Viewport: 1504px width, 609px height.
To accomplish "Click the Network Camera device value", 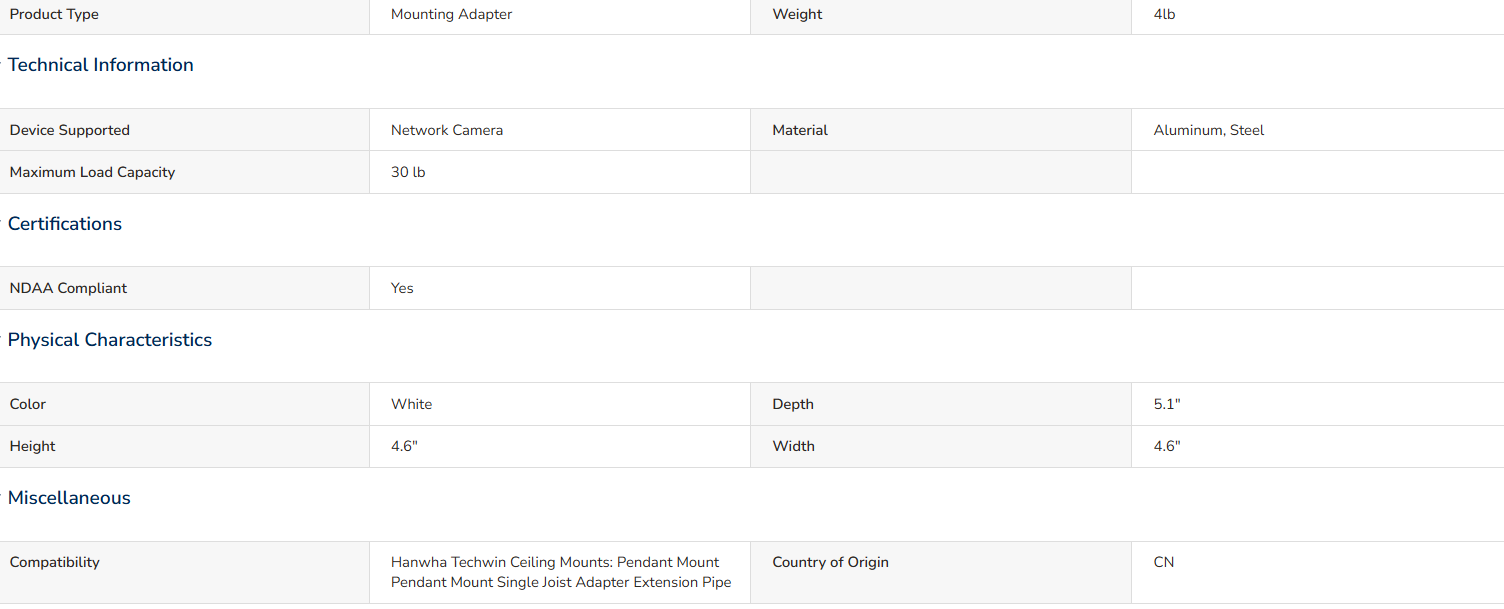I will coord(447,130).
